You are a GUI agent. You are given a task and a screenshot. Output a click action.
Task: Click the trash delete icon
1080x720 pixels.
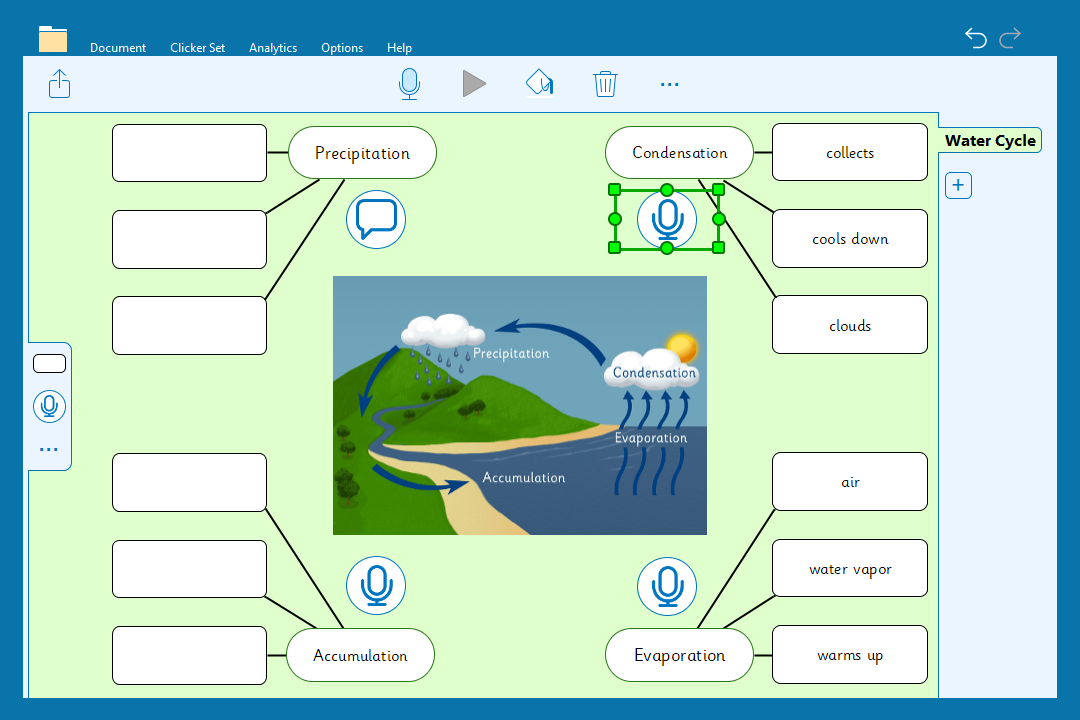click(605, 83)
